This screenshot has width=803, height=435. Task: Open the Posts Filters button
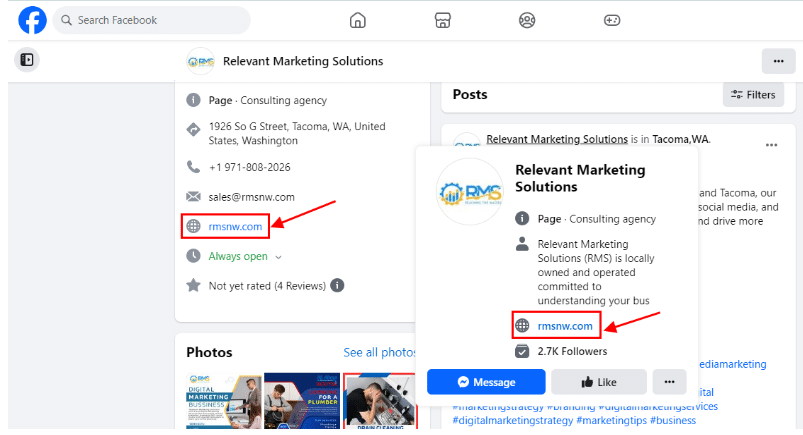753,95
